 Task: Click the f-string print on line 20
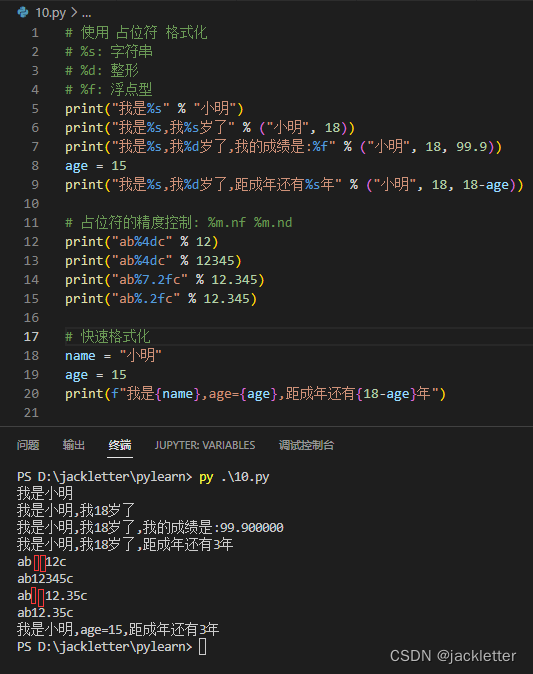pos(256,394)
